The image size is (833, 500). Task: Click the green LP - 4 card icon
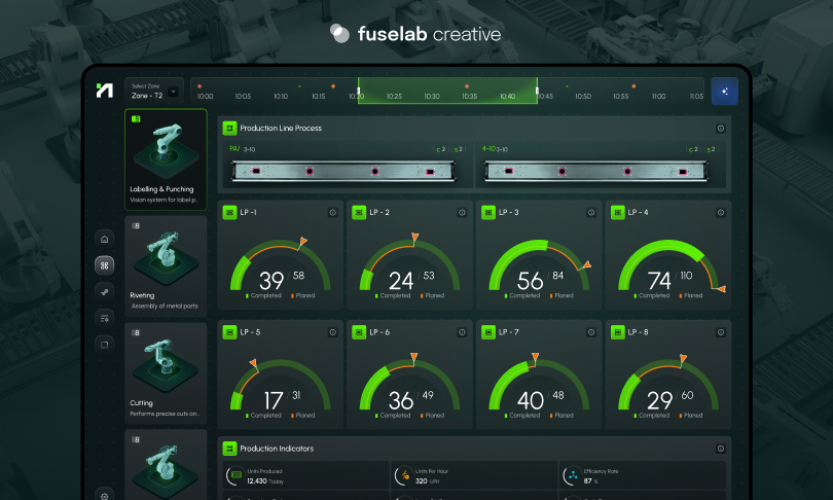(617, 213)
